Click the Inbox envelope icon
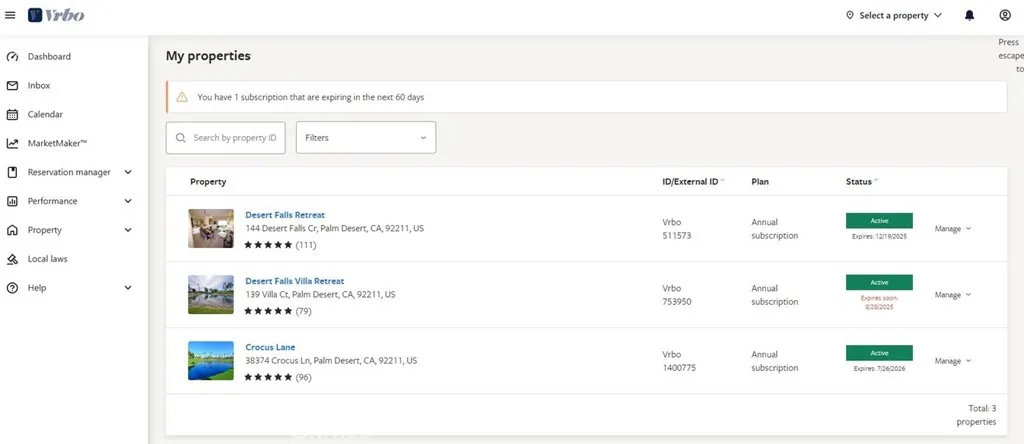1024x444 pixels. (13, 86)
